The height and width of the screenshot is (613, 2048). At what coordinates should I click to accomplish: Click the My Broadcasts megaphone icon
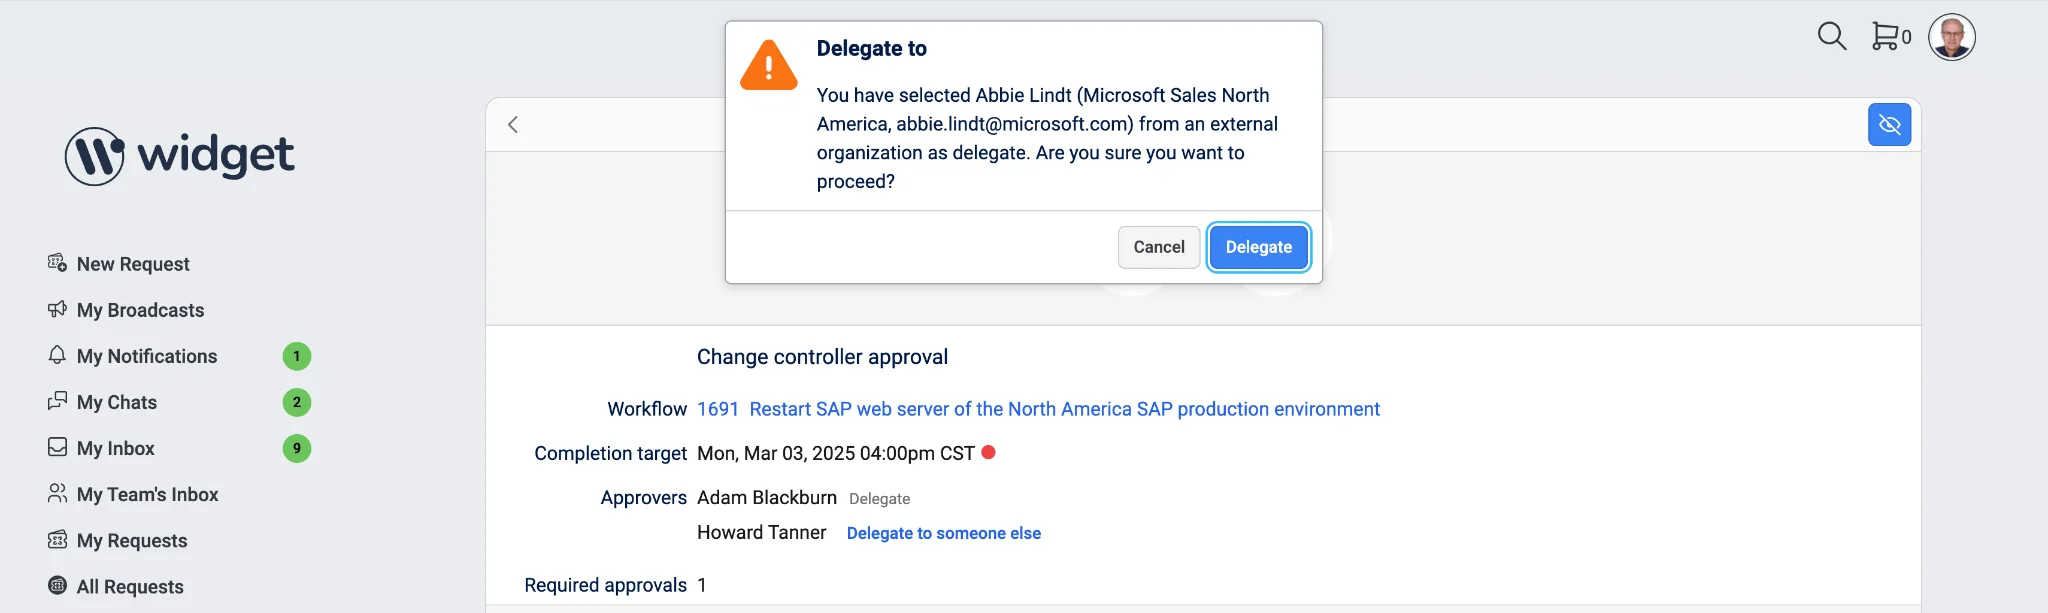(x=57, y=309)
